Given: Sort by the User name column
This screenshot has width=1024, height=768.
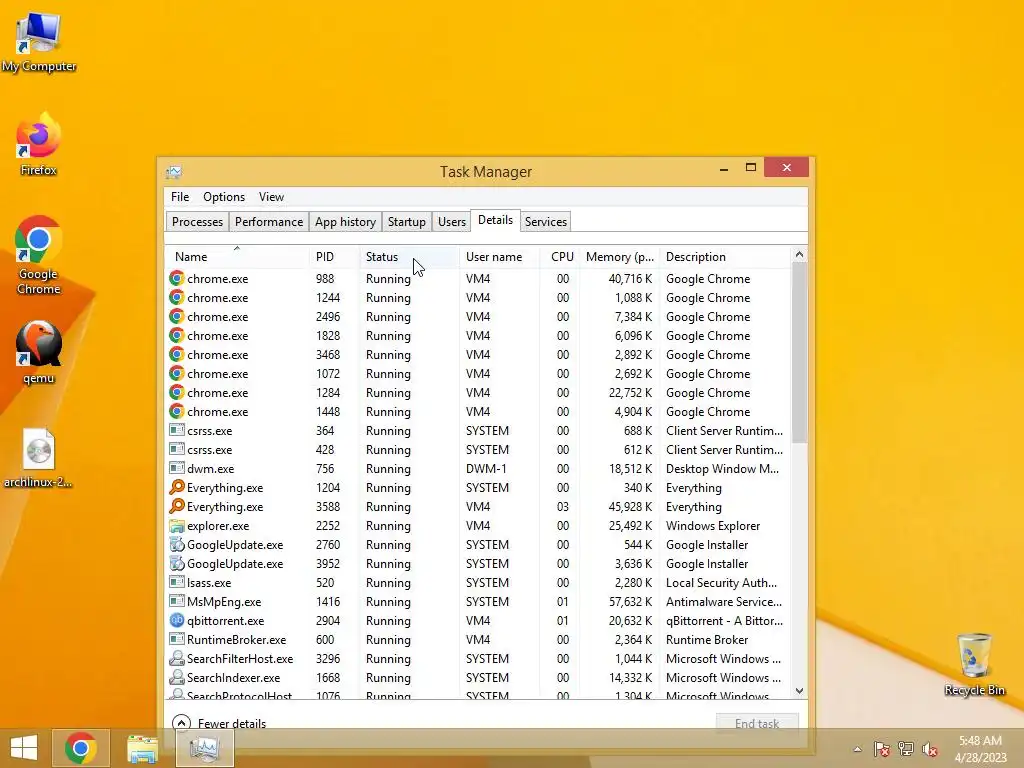Looking at the screenshot, I should click(x=500, y=257).
